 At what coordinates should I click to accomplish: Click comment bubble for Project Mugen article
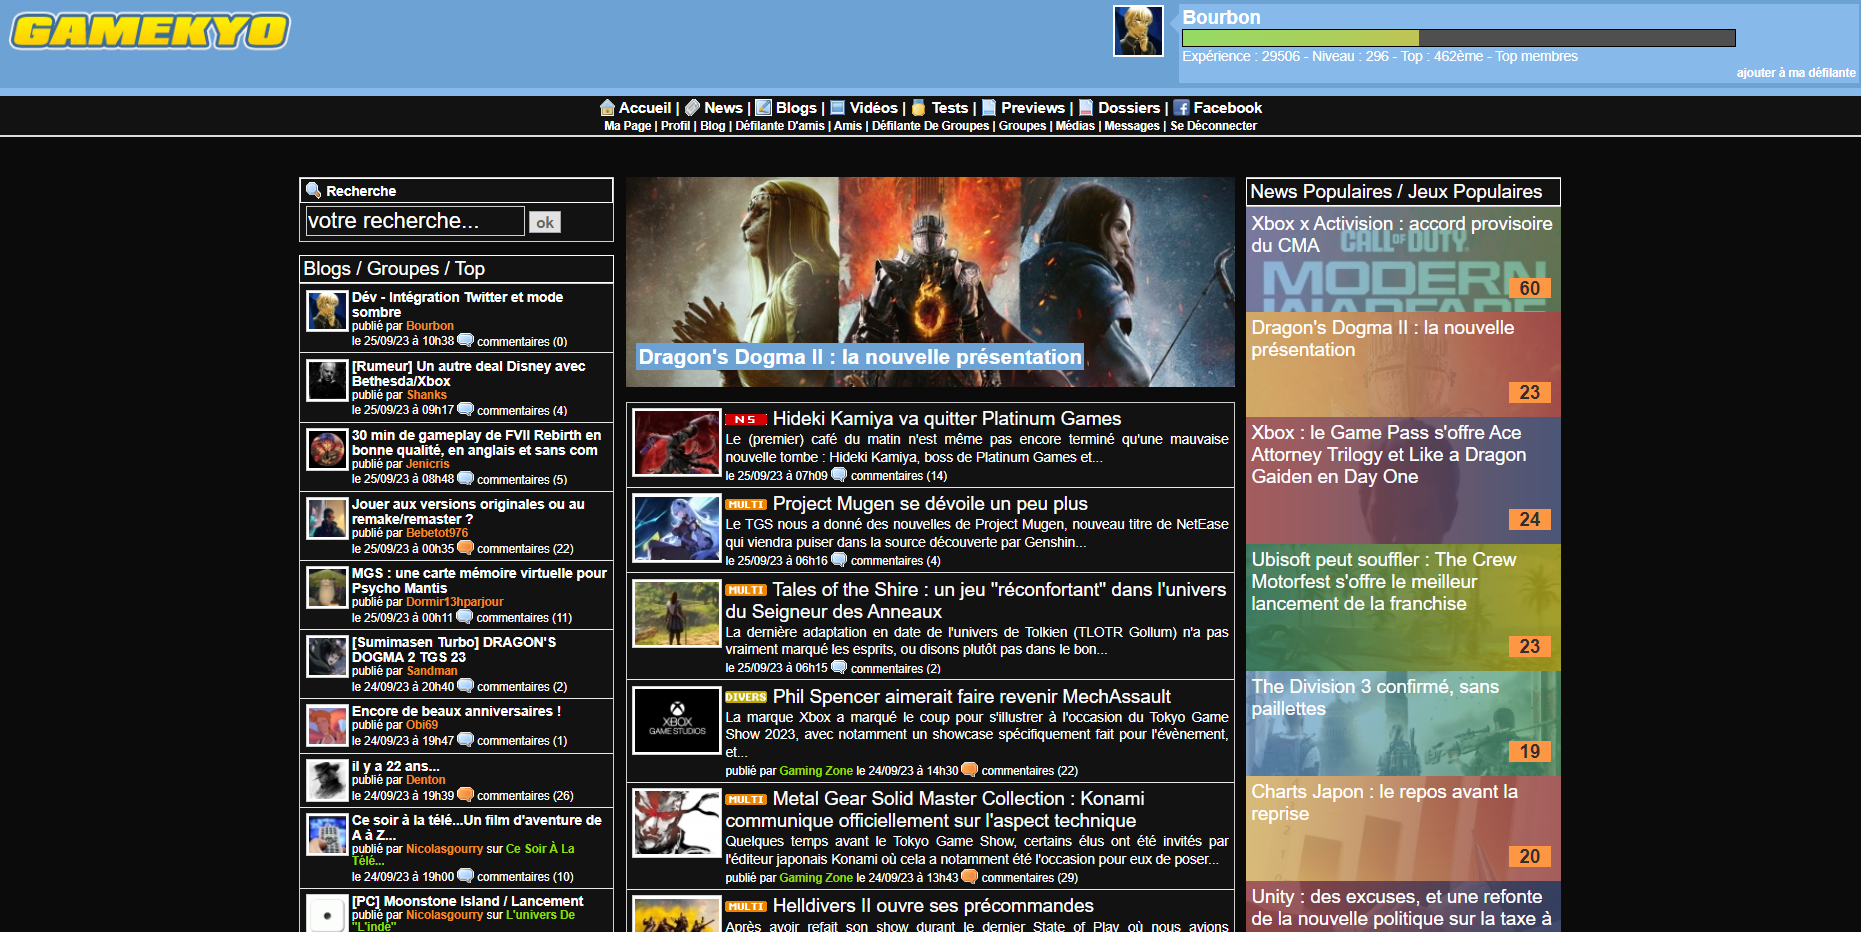(839, 560)
